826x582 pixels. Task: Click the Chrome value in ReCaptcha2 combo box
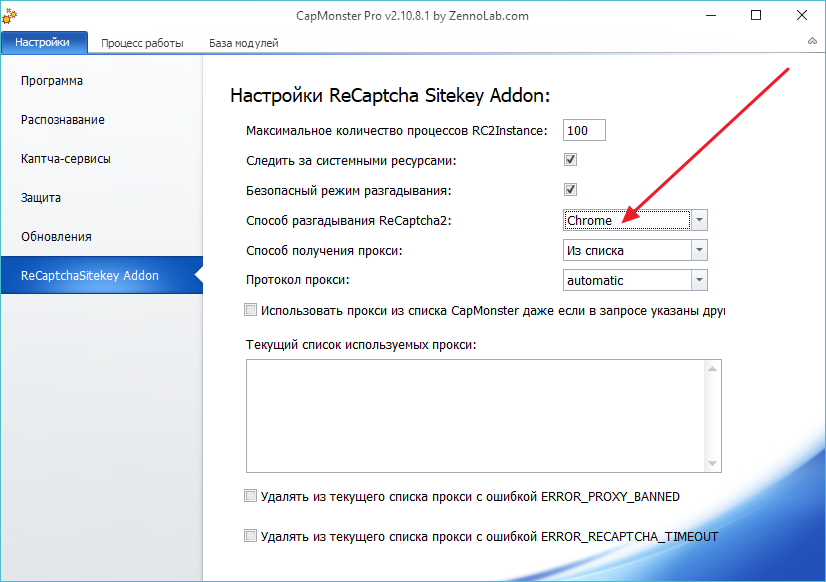[x=627, y=220]
